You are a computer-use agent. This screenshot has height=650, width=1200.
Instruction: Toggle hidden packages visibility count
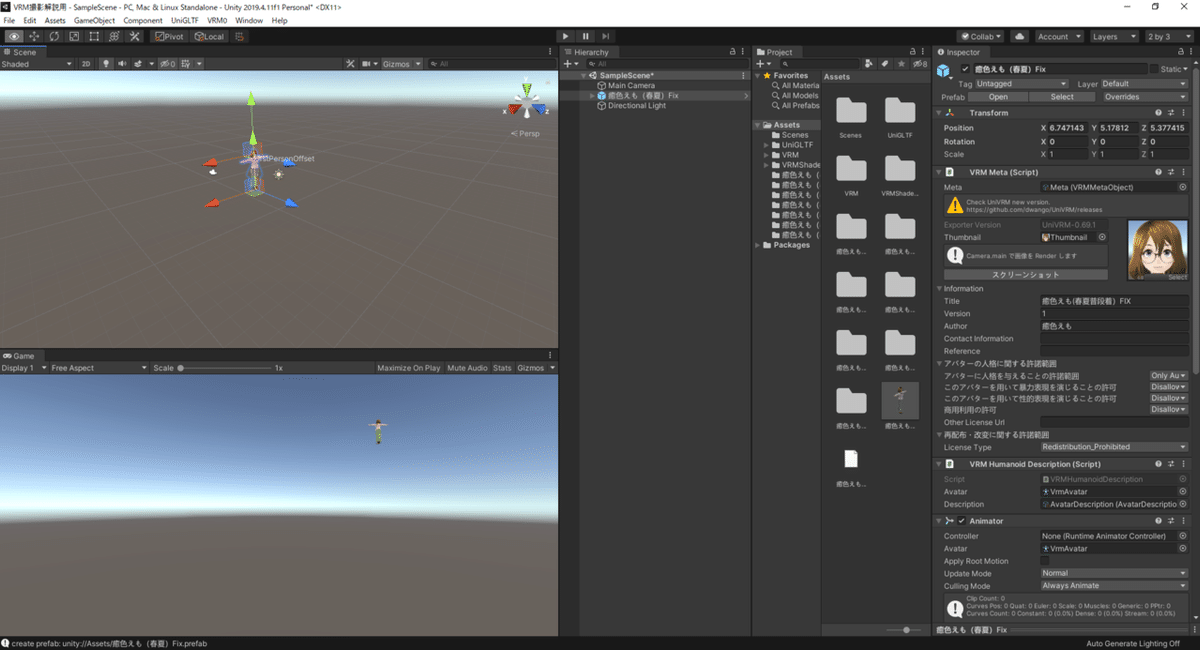tap(920, 64)
